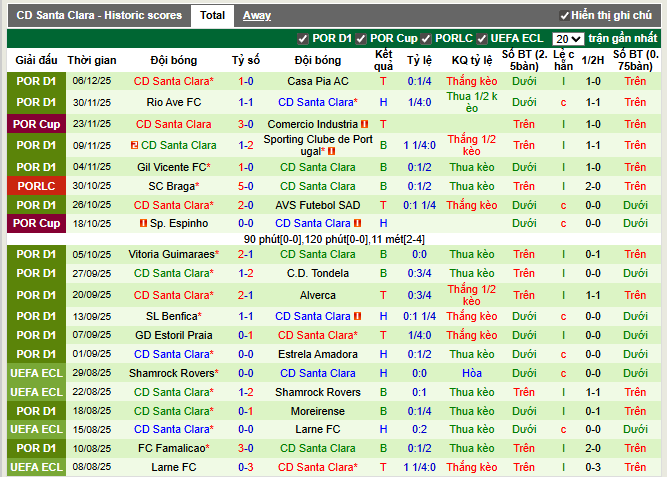667x477 pixels.
Task: Open Shamrock Rovers link on 29/08/25 row
Action: [171, 374]
